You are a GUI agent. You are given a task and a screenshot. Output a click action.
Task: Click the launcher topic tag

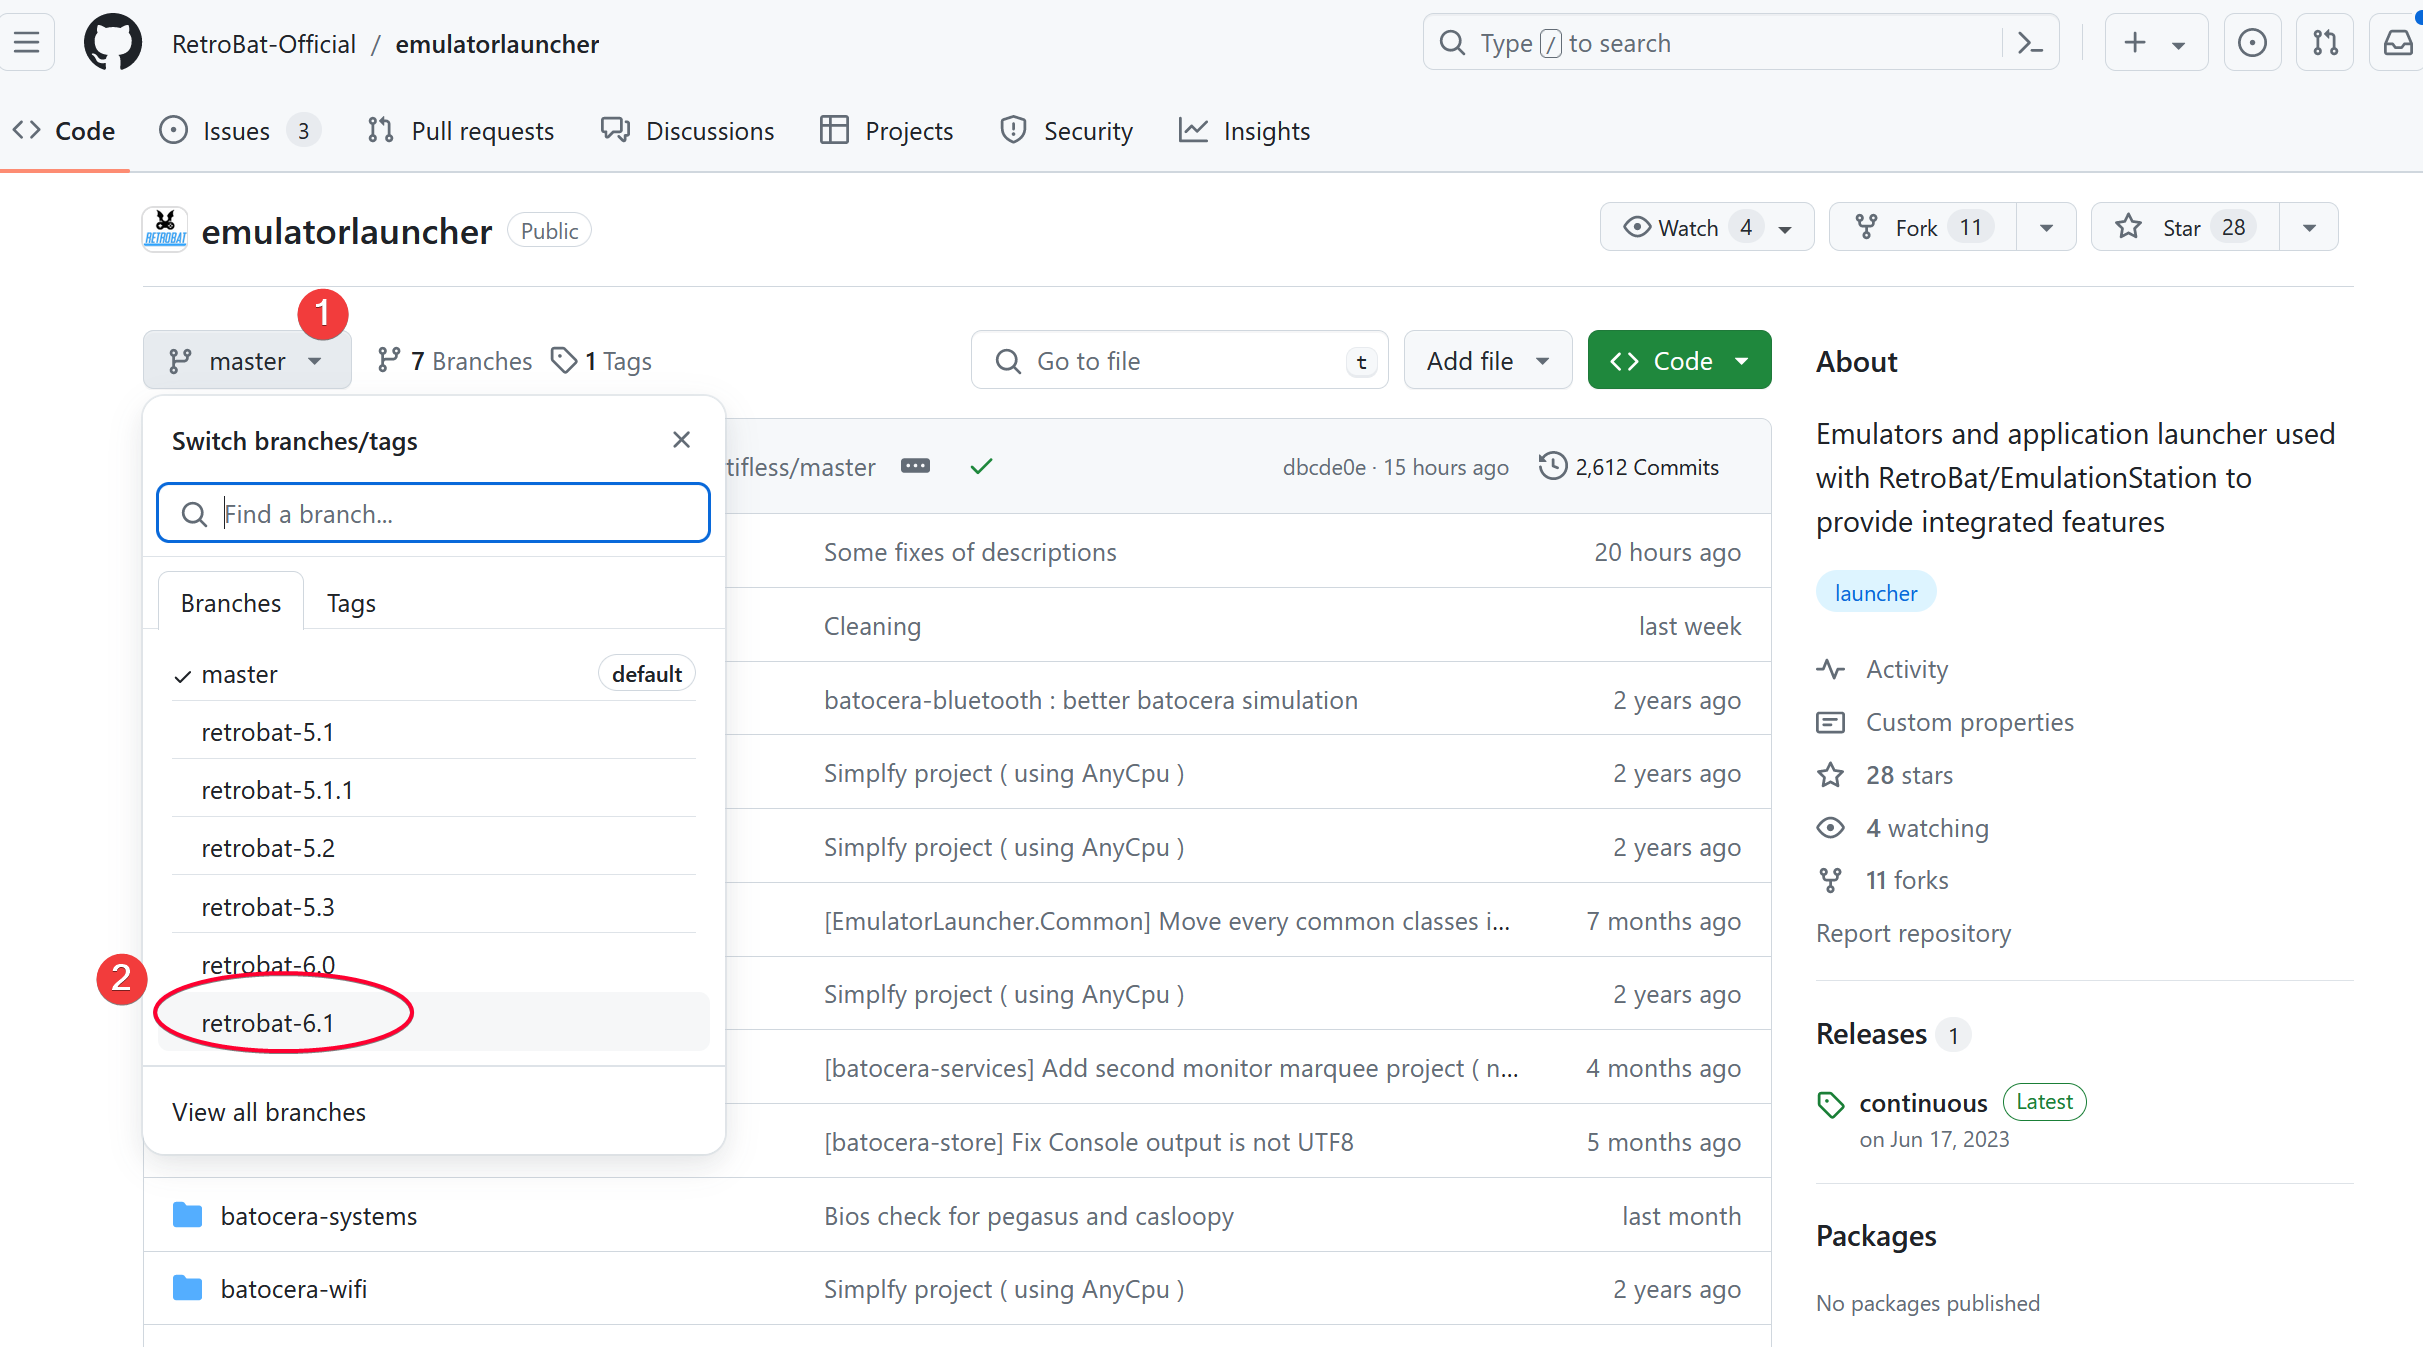tap(1875, 593)
